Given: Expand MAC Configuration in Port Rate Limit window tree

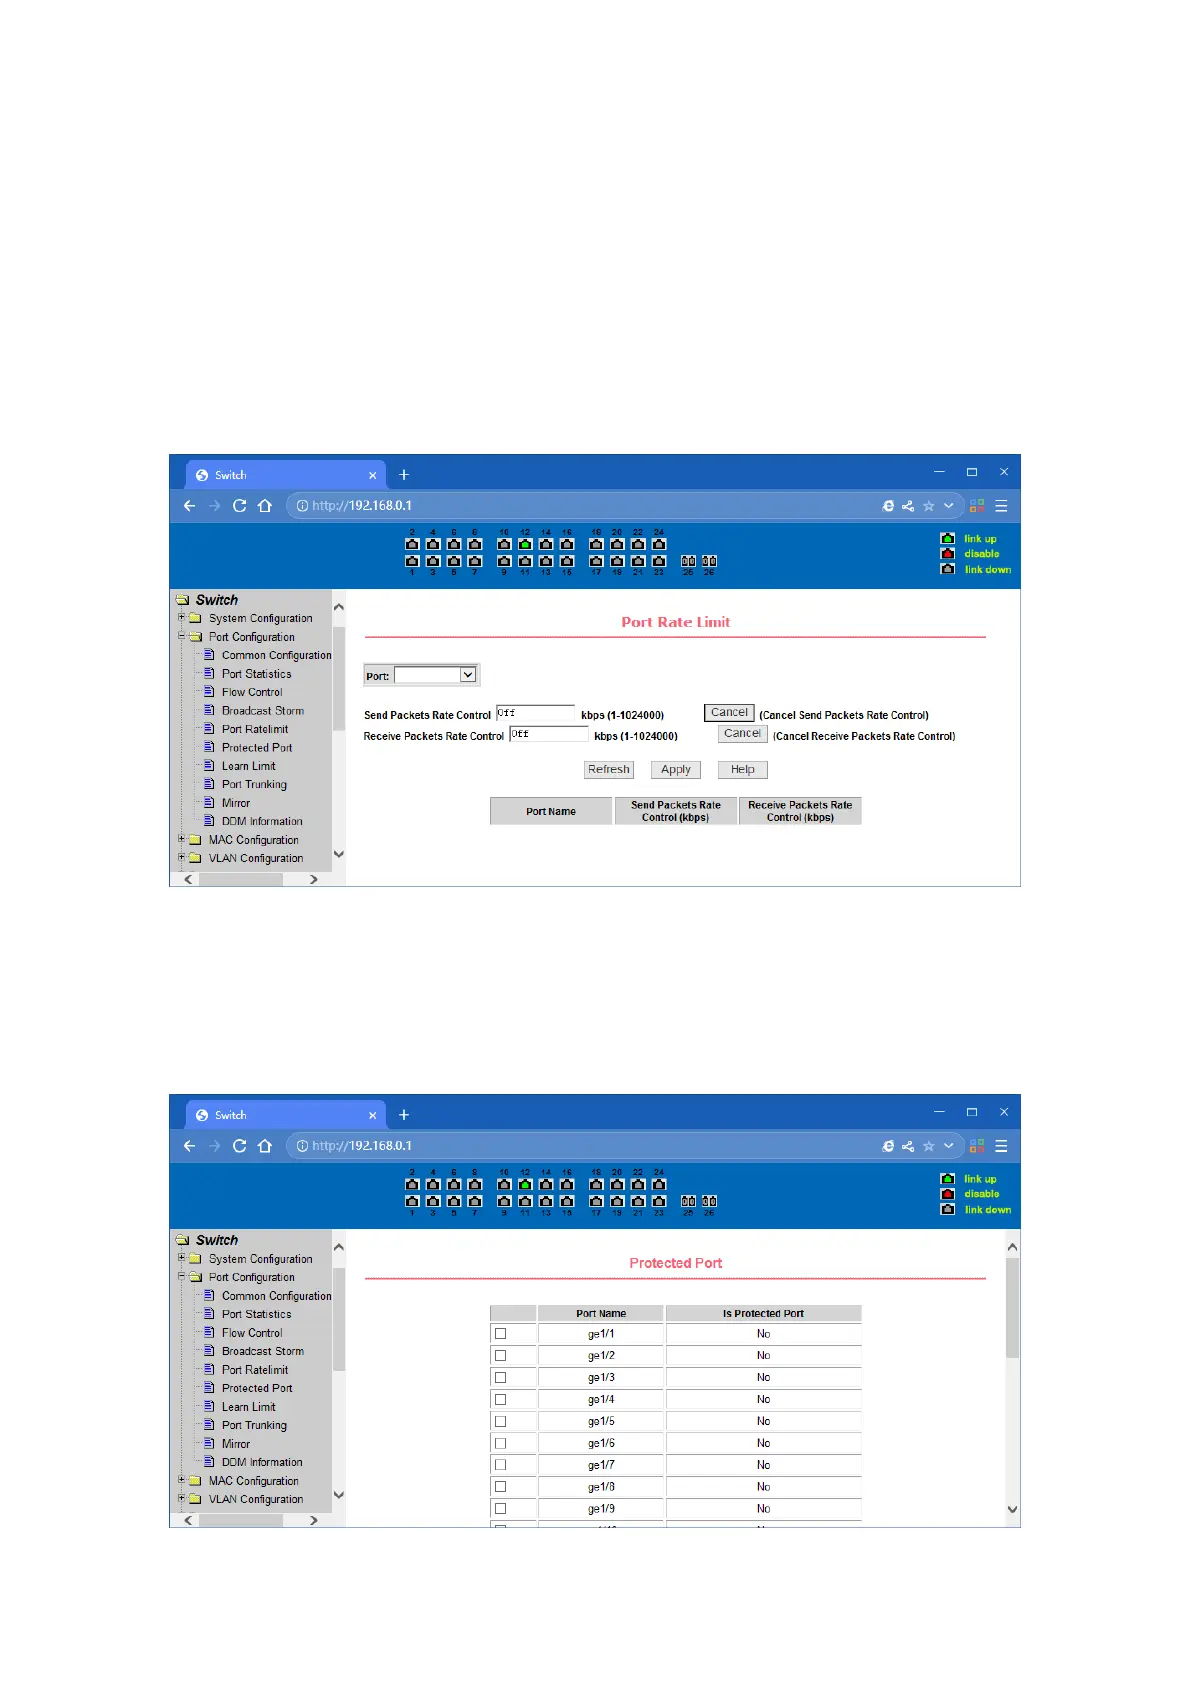Looking at the screenshot, I should click(182, 839).
